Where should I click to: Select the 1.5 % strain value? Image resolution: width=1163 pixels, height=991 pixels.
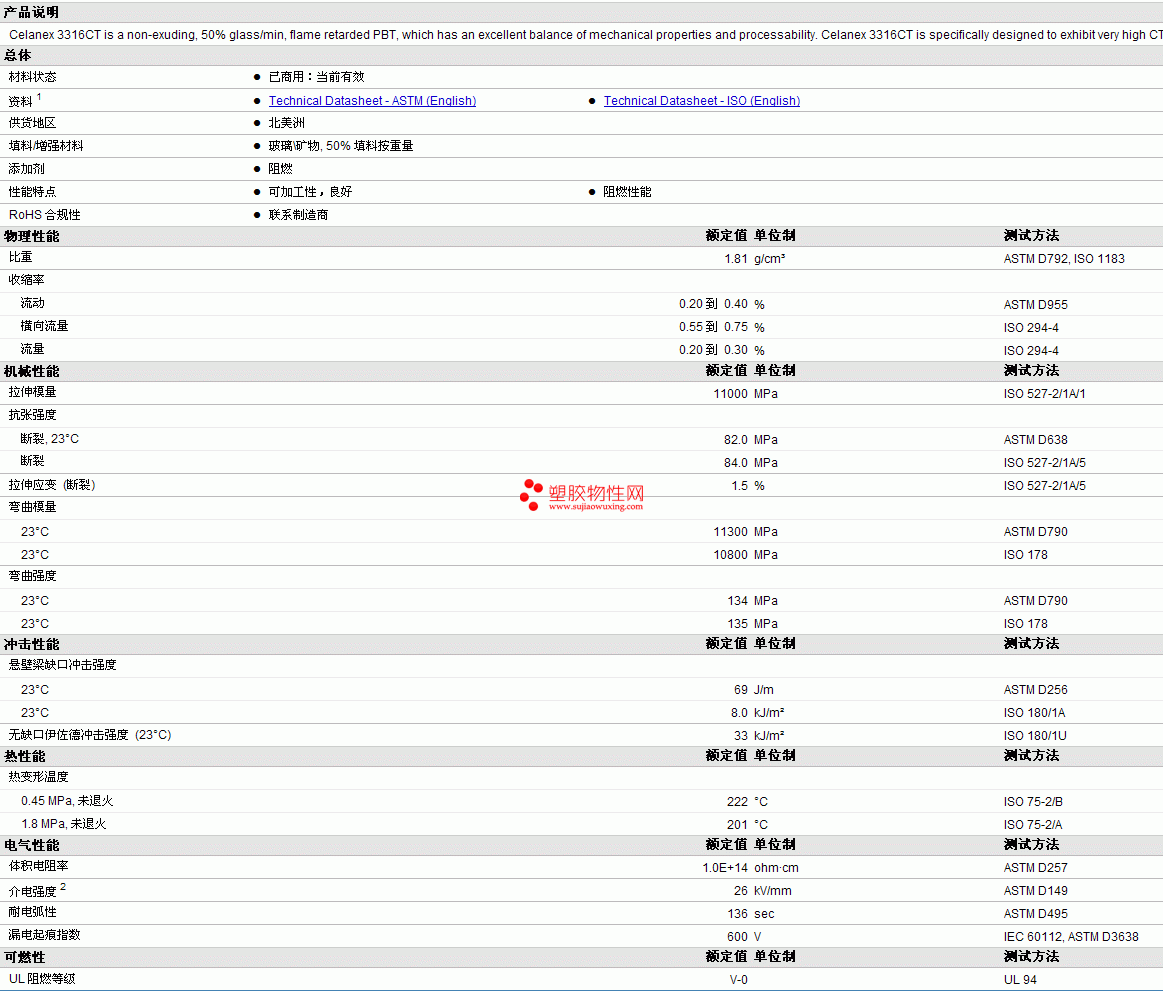point(748,486)
